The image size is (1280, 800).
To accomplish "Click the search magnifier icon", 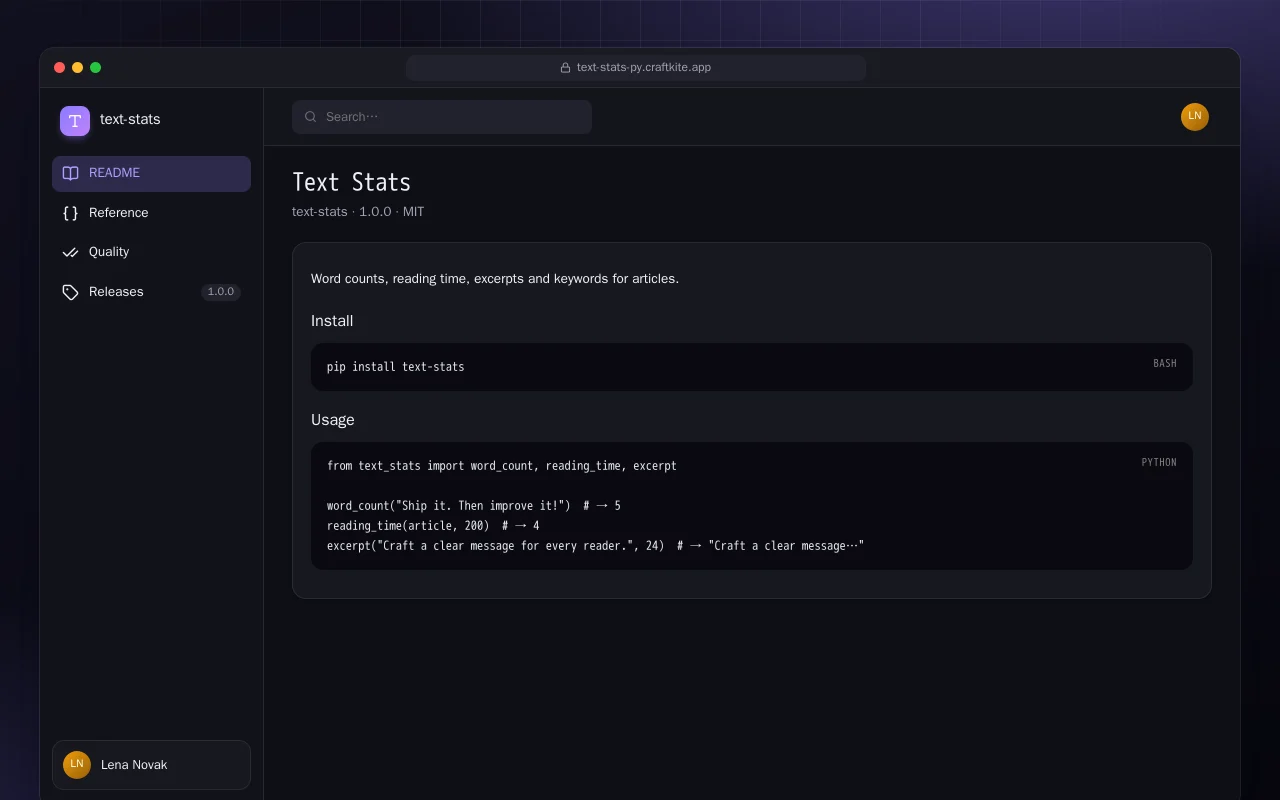I will (311, 117).
